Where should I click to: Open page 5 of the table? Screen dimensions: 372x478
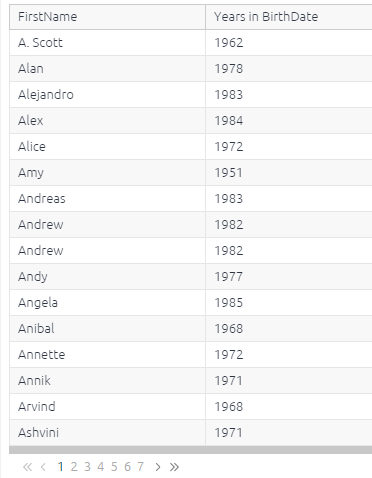coord(114,467)
